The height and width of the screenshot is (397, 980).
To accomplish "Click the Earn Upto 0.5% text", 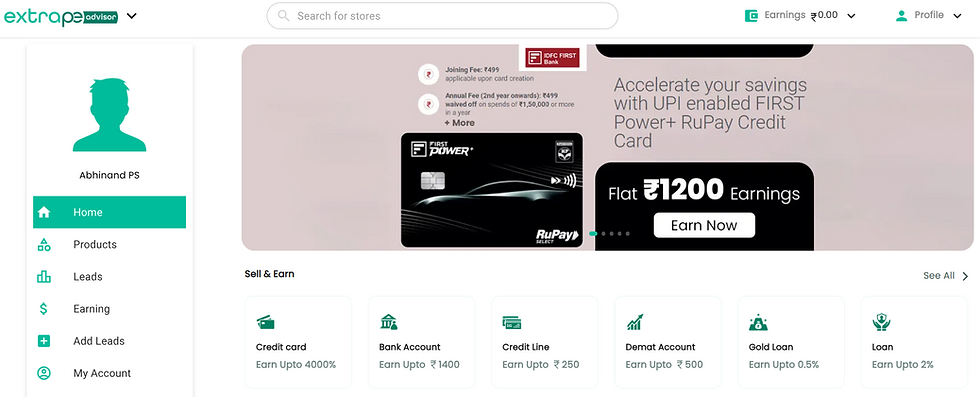I will [784, 364].
